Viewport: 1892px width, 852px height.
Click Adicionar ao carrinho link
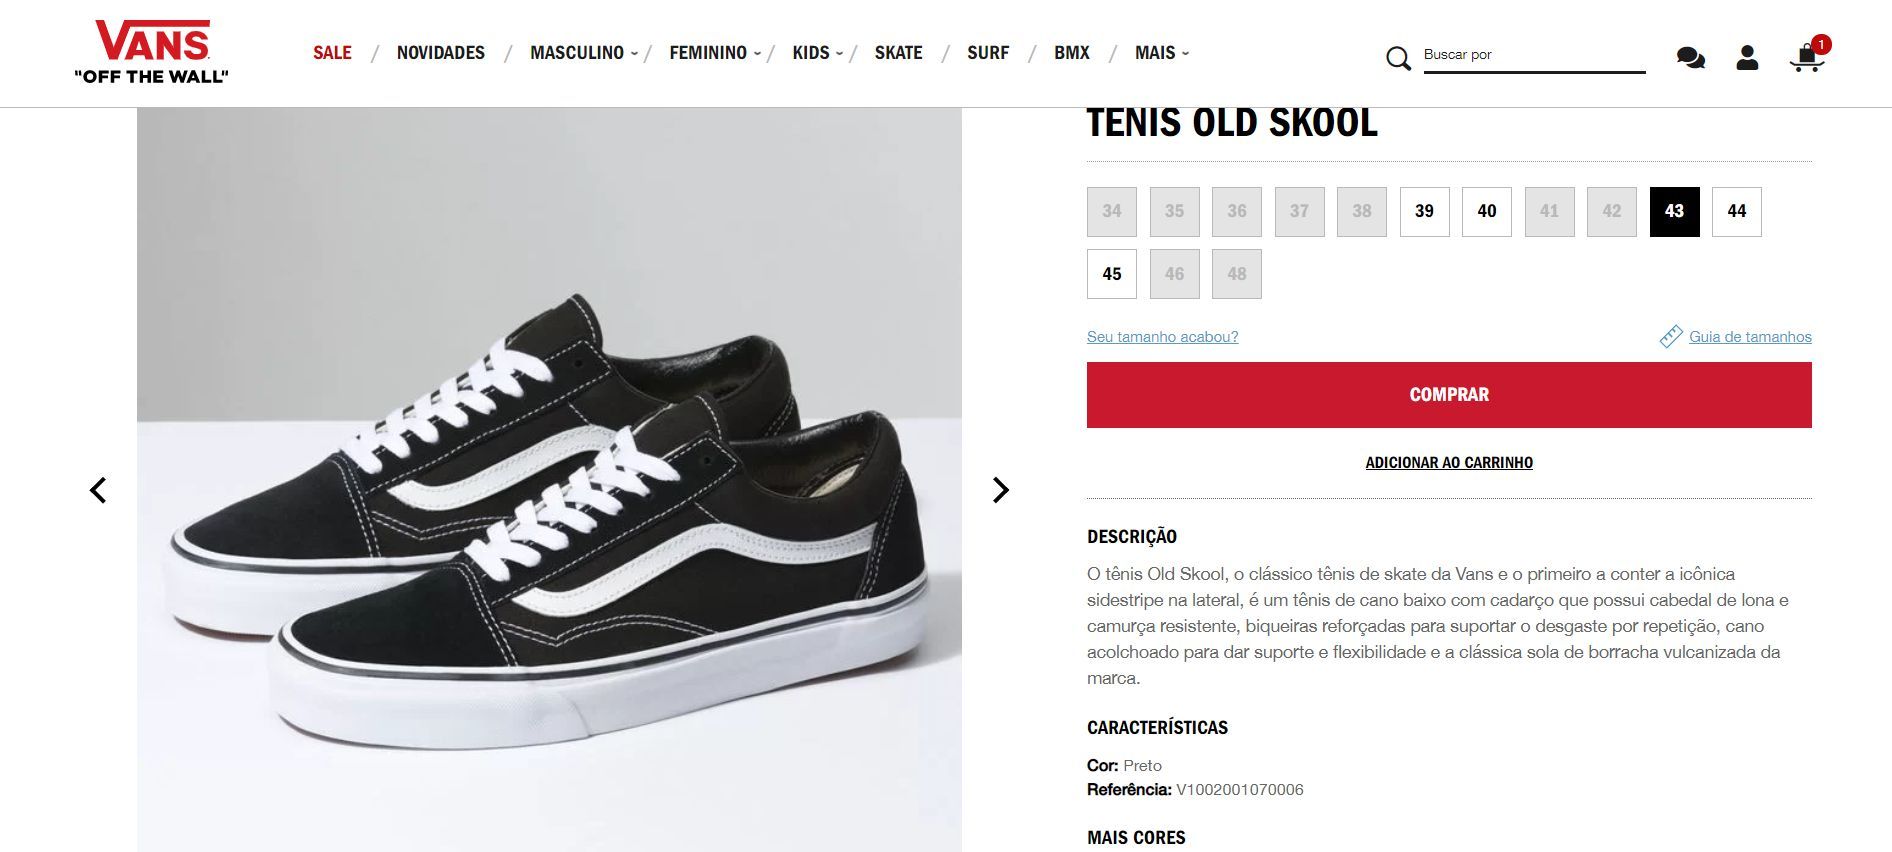click(x=1449, y=463)
